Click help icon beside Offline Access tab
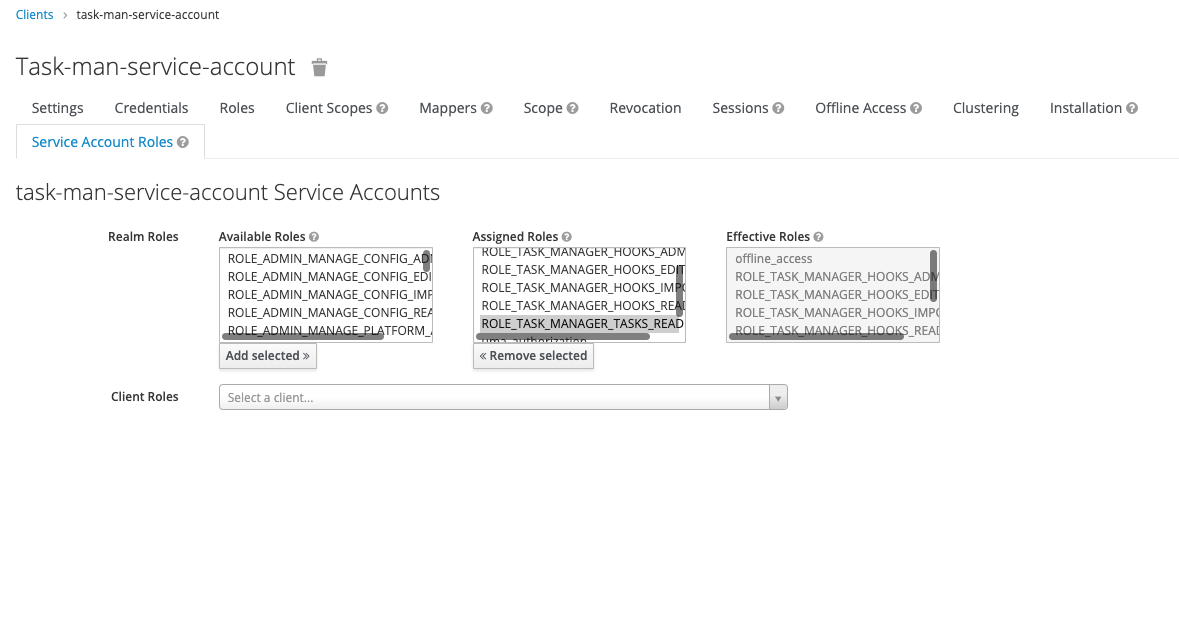The width and height of the screenshot is (1179, 634). pos(916,108)
